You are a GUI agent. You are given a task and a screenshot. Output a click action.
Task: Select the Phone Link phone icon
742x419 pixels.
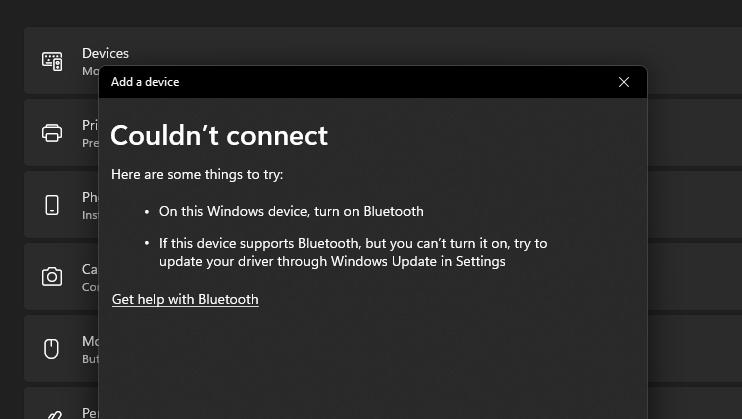[x=52, y=204]
